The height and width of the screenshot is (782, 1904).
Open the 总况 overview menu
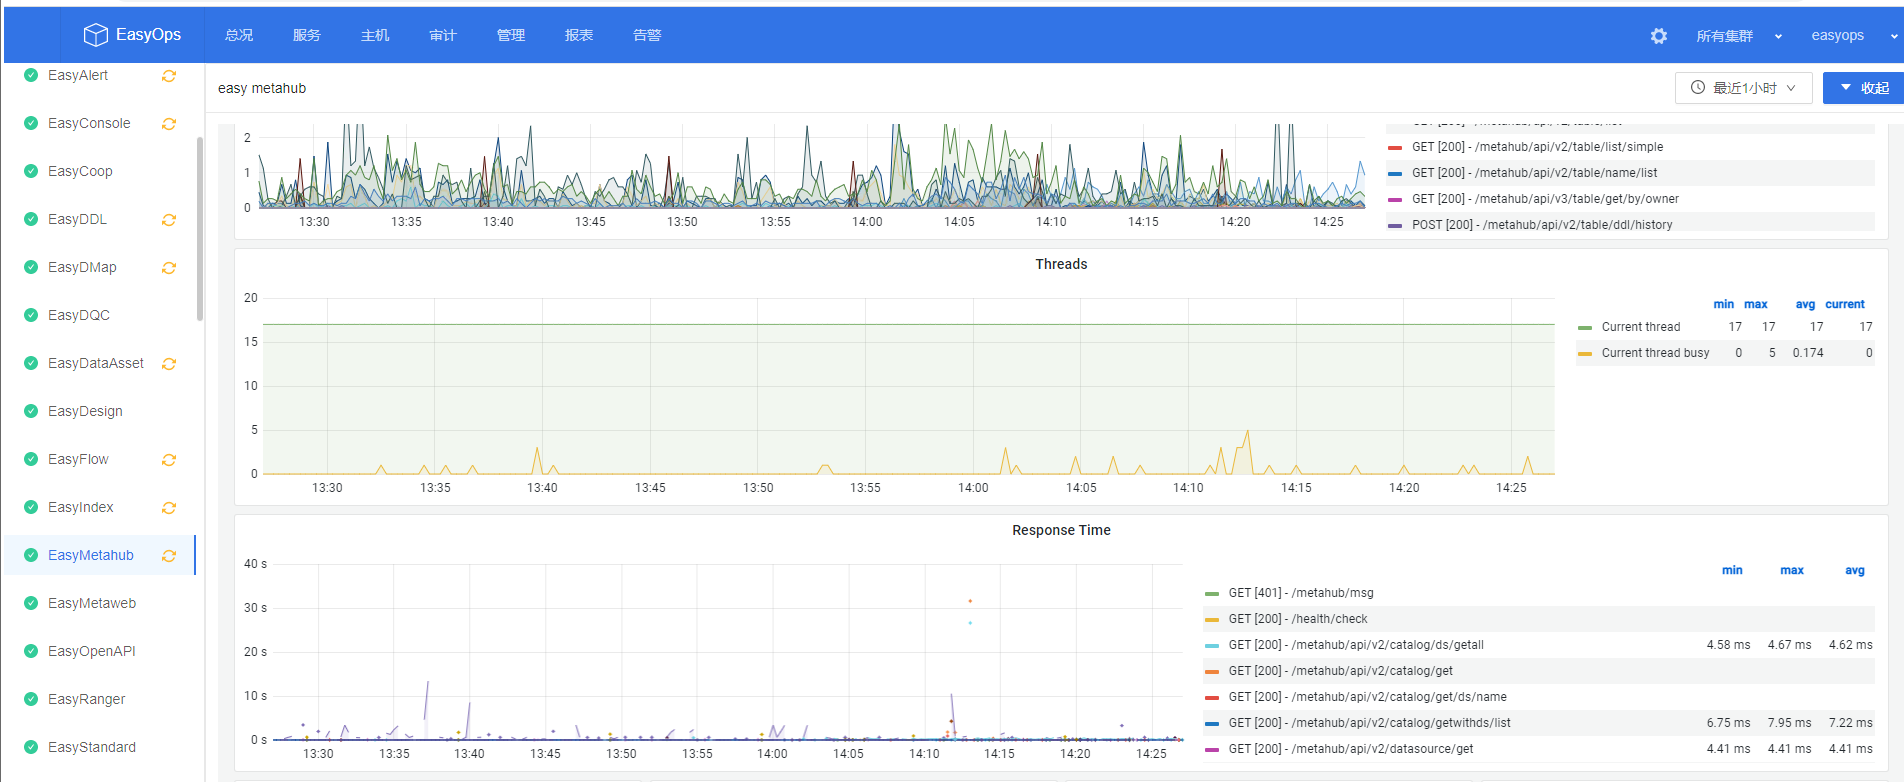239,35
